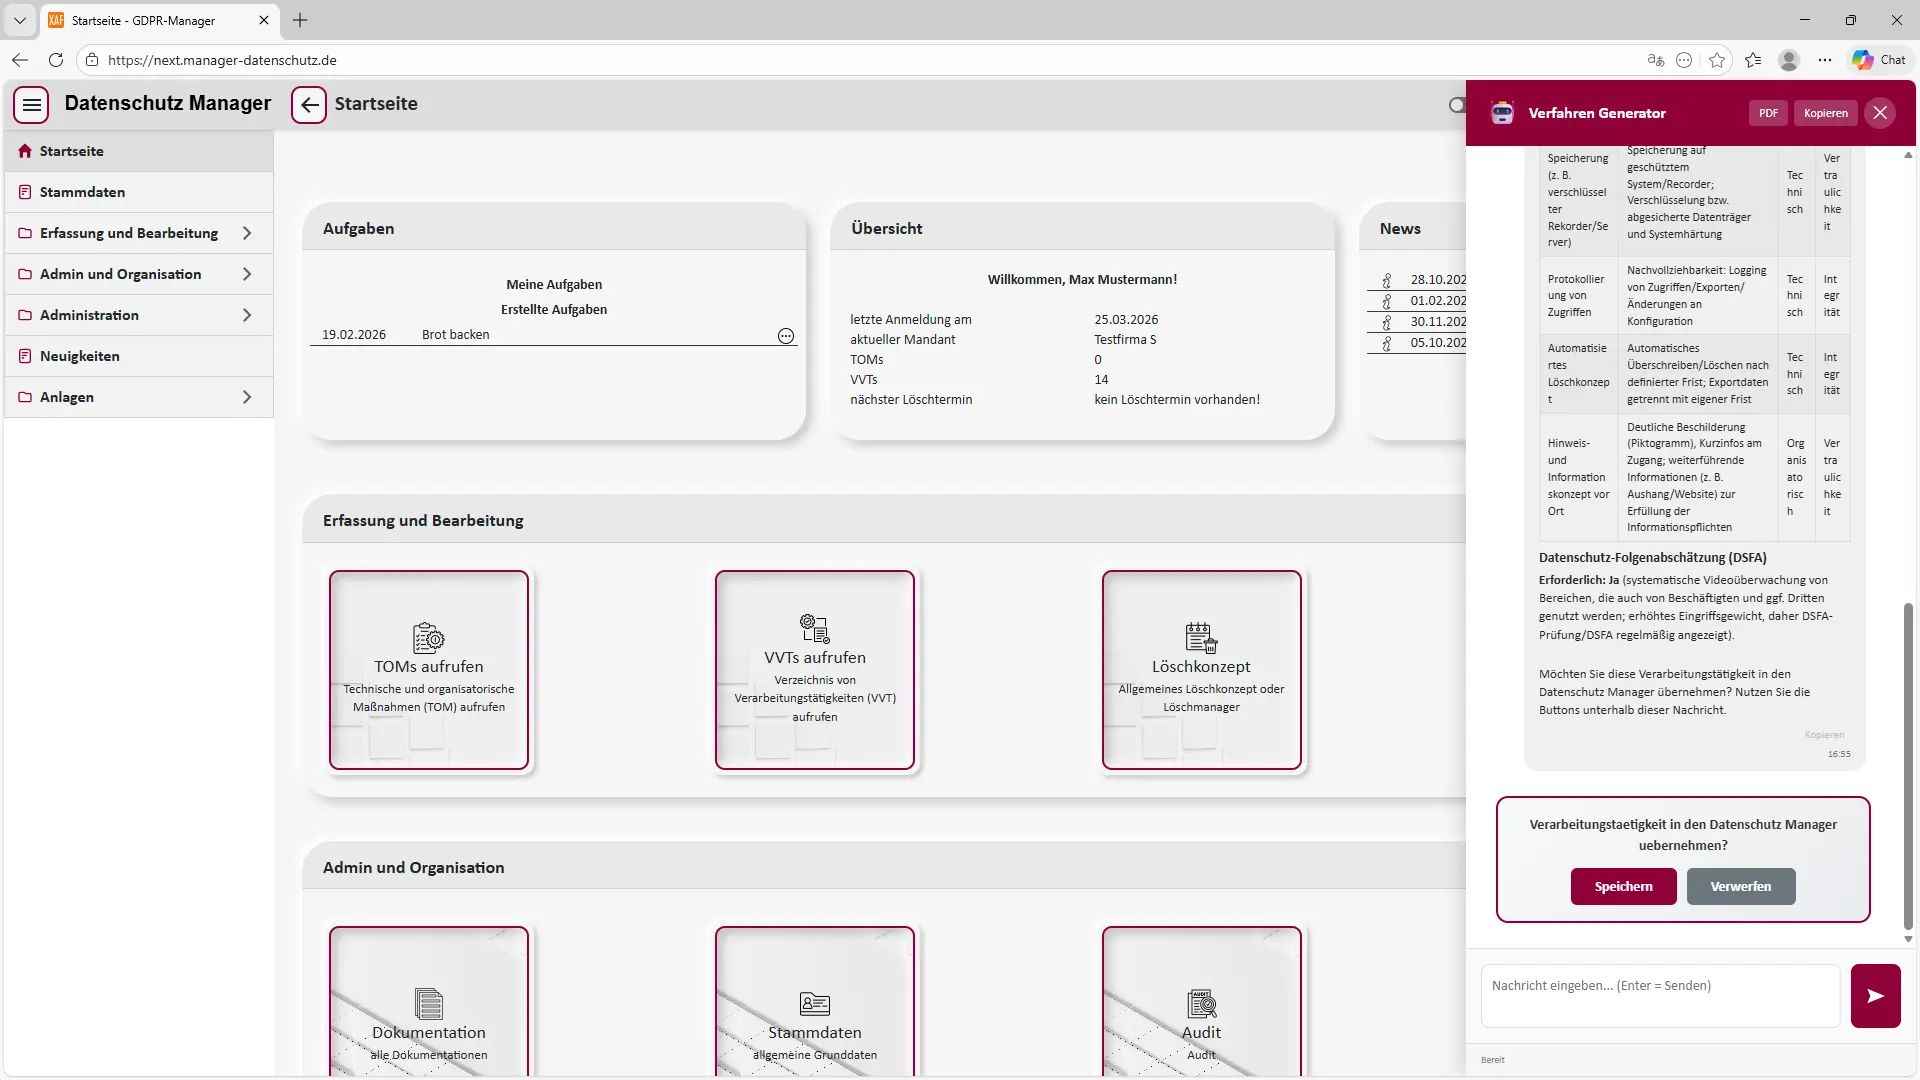Image resolution: width=1920 pixels, height=1080 pixels.
Task: Click the Verwerfen button
Action: (x=1740, y=886)
